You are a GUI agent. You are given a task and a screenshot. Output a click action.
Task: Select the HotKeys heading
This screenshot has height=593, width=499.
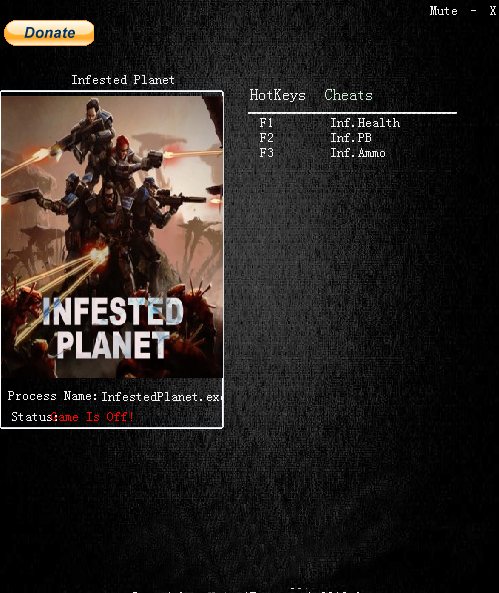click(x=277, y=95)
